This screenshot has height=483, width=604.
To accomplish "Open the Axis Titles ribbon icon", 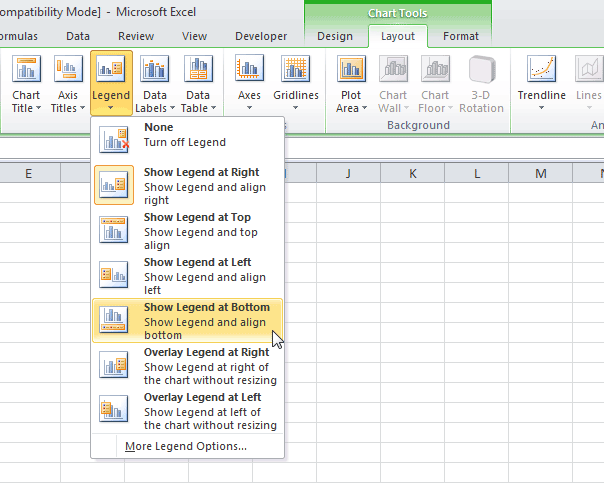I will pyautogui.click(x=68, y=69).
